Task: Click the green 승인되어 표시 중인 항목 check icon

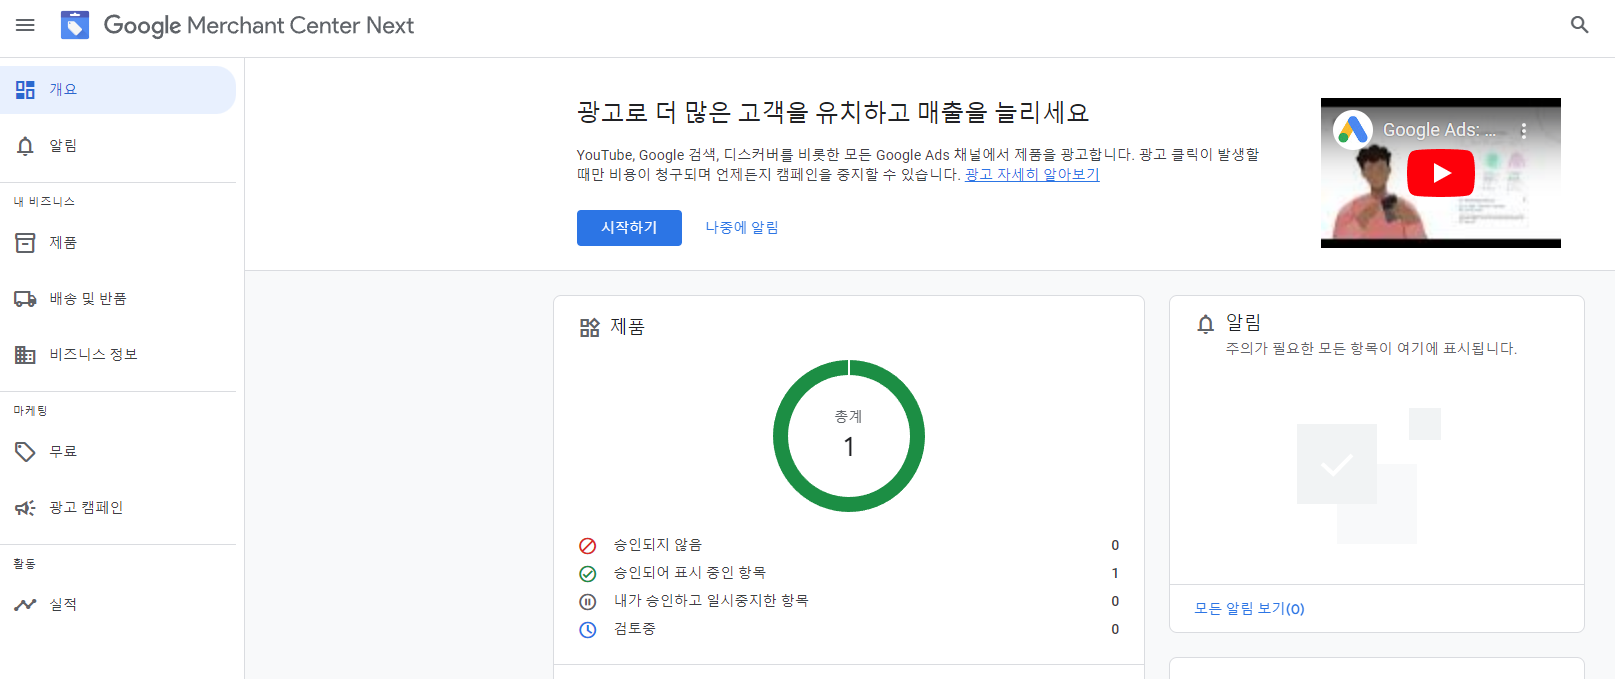Action: (588, 574)
